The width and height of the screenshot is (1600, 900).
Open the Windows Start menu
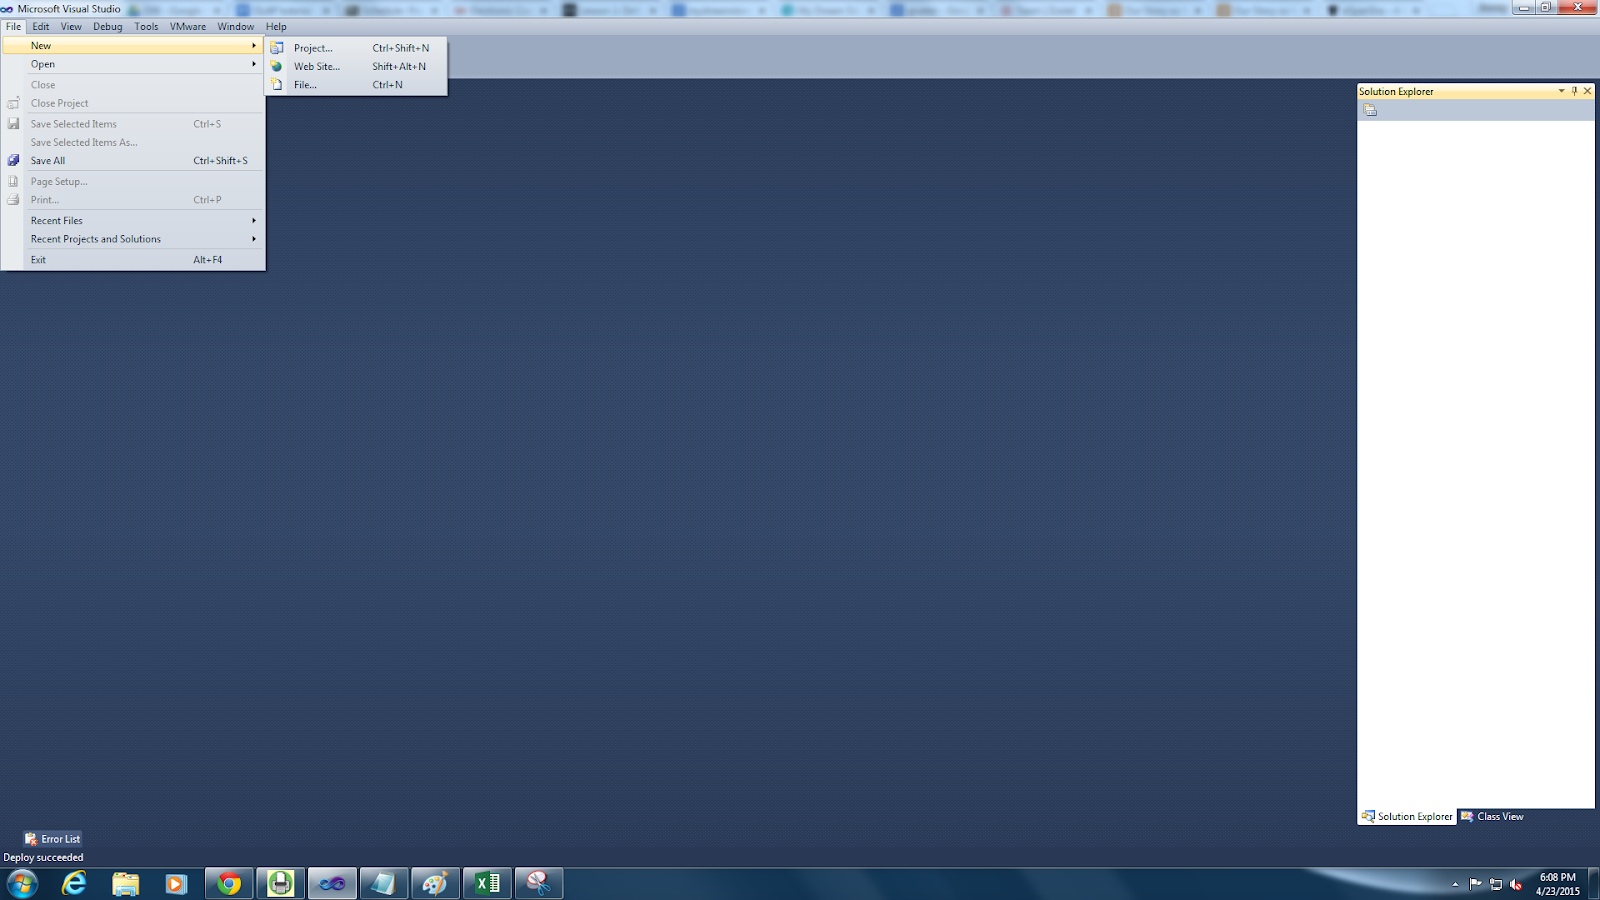pos(22,883)
